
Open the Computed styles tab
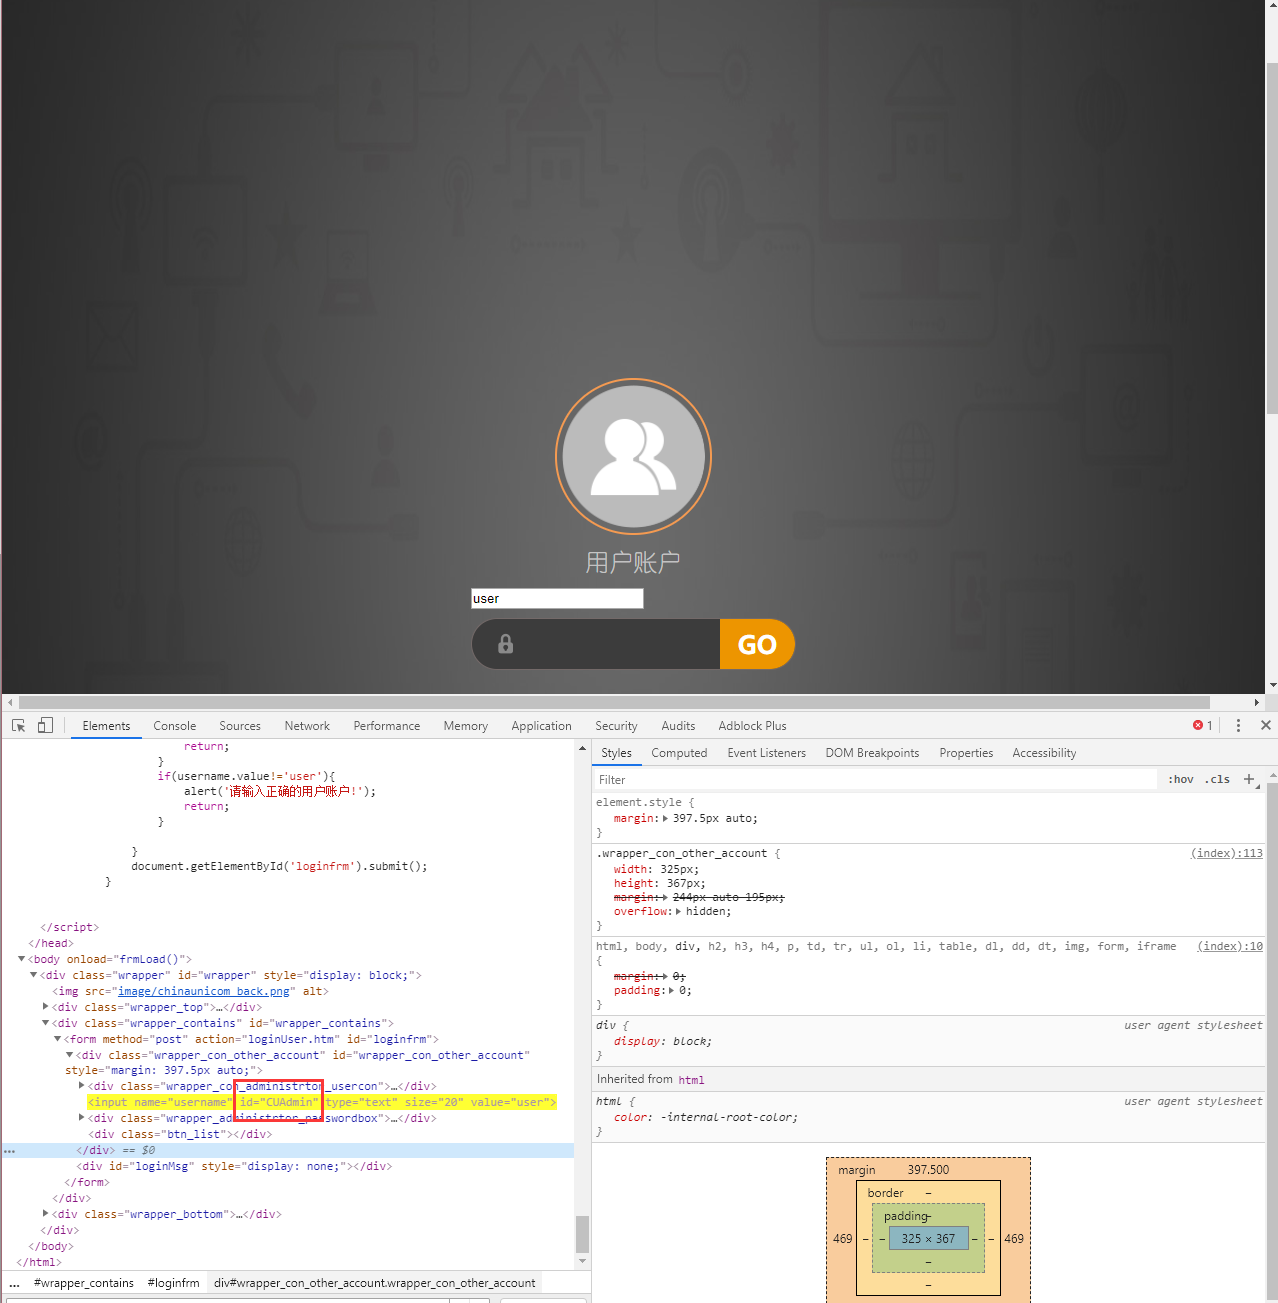pos(678,753)
